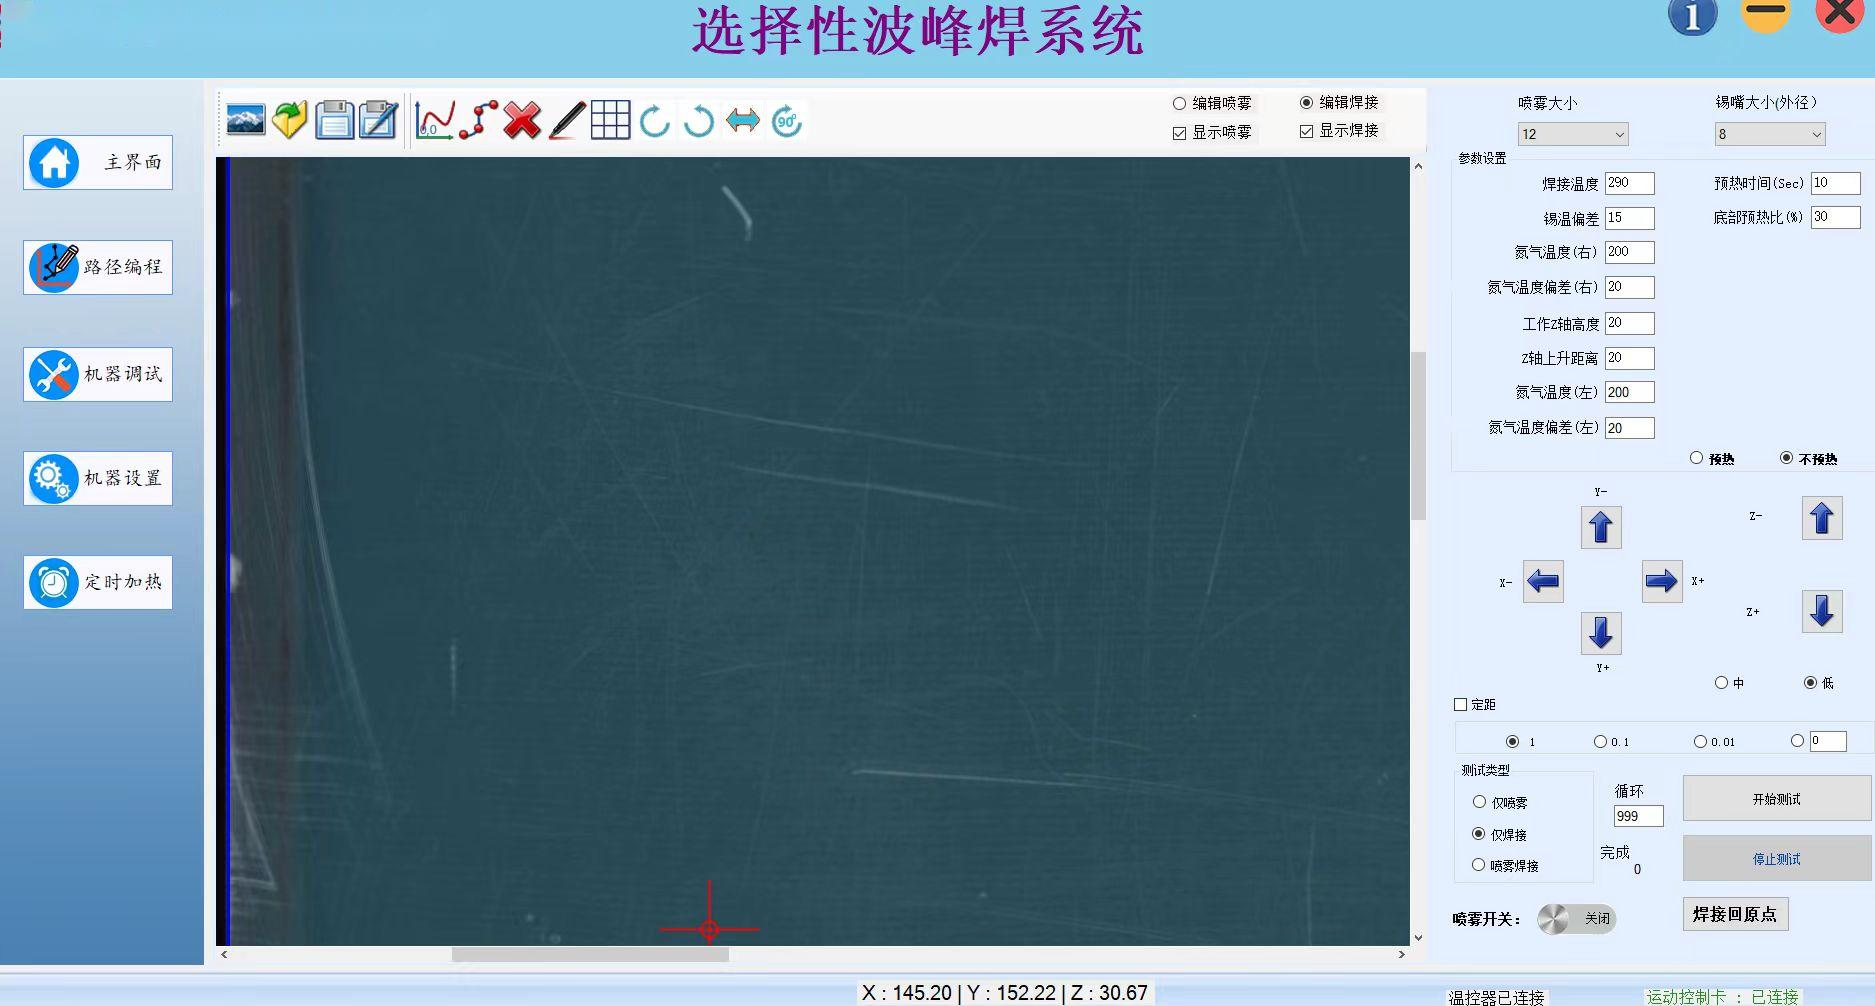
Task: Click the canvas vertical scrollbar thumb
Action: tap(1418, 435)
